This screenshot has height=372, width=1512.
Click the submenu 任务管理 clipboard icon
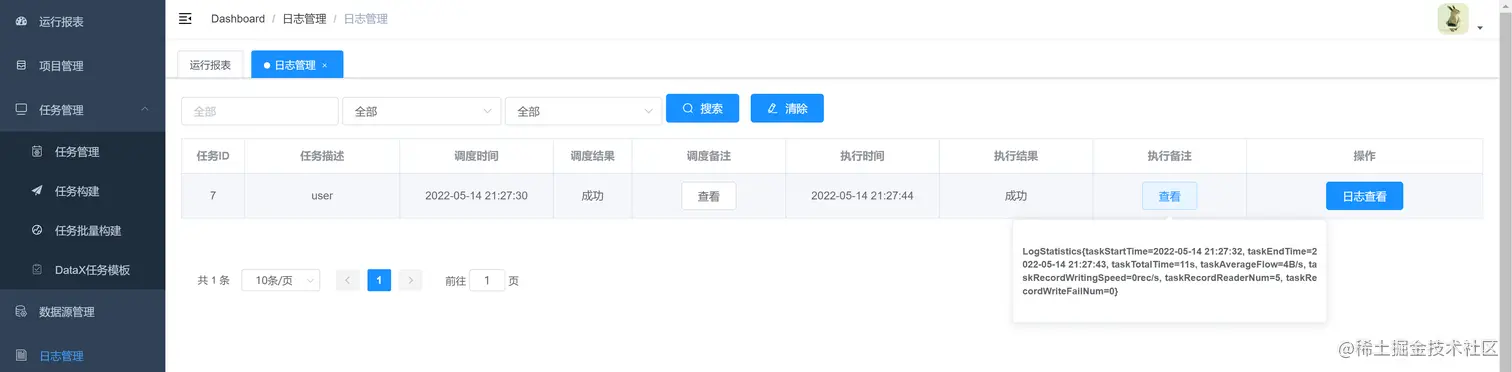tap(37, 152)
